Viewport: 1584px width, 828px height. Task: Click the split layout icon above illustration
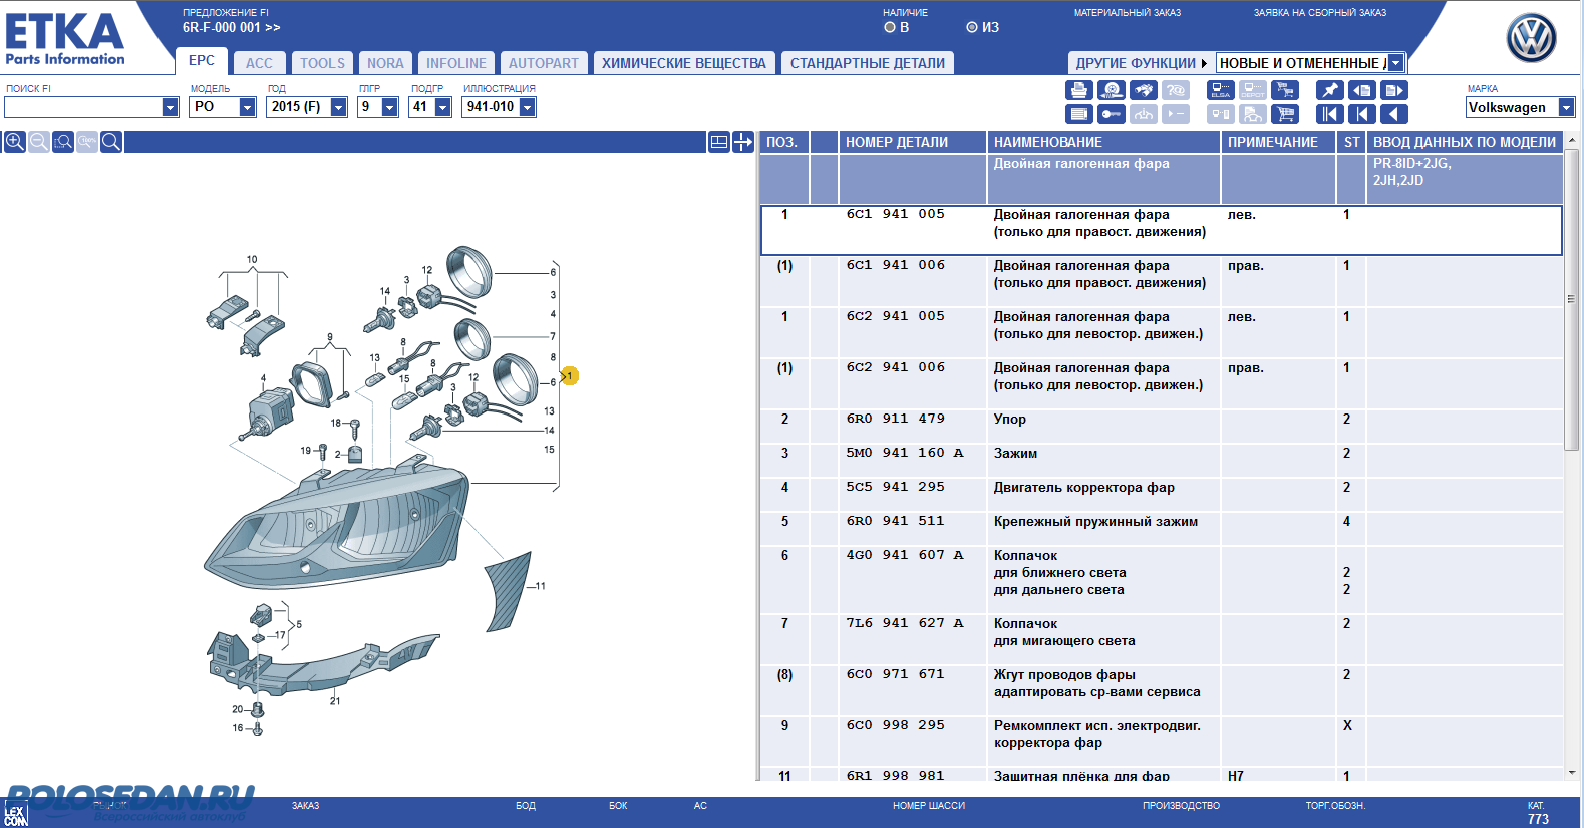[718, 142]
